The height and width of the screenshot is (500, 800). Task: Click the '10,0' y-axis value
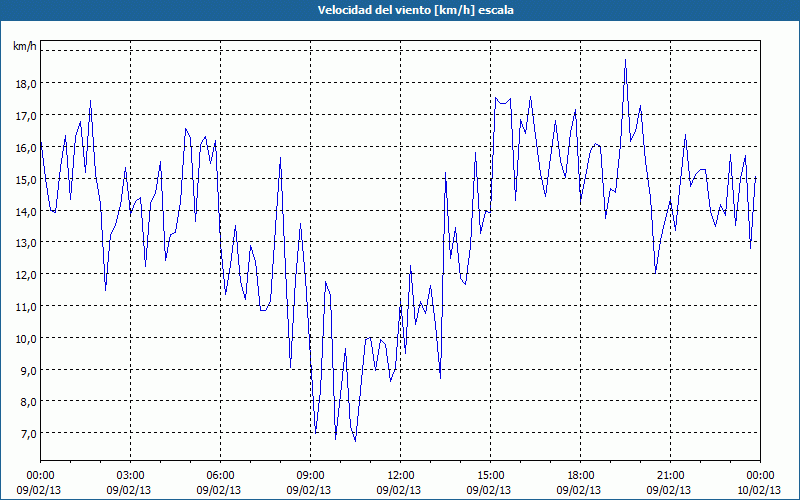pos(26,339)
